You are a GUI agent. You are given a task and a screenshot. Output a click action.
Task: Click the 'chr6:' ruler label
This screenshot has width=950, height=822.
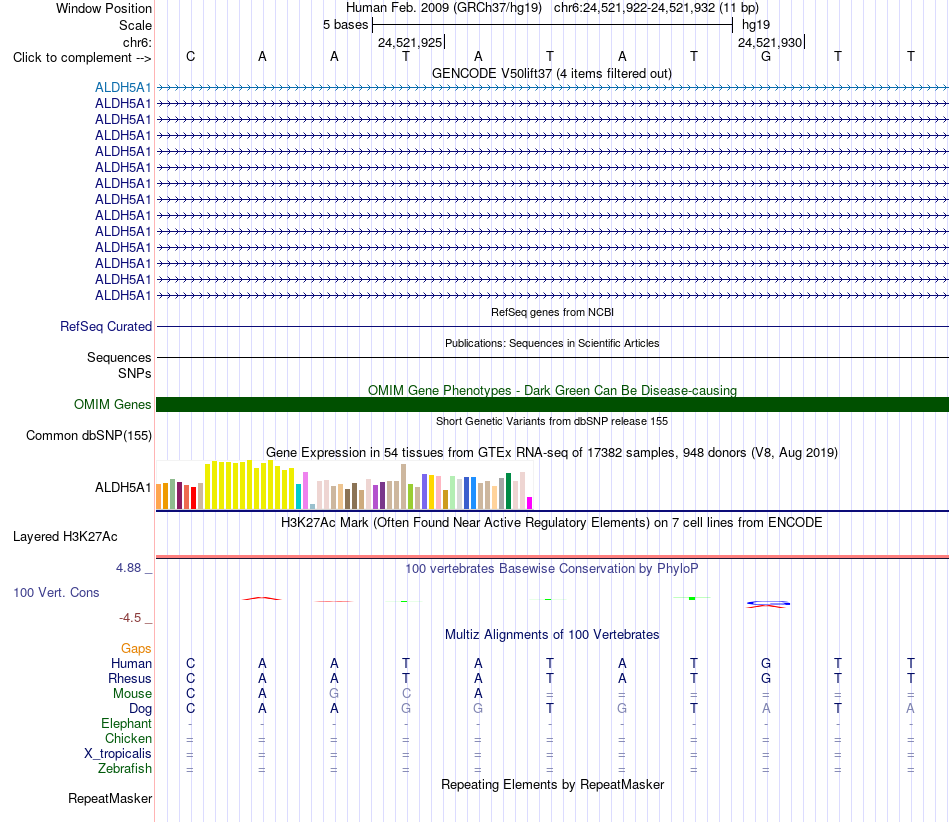137,42
